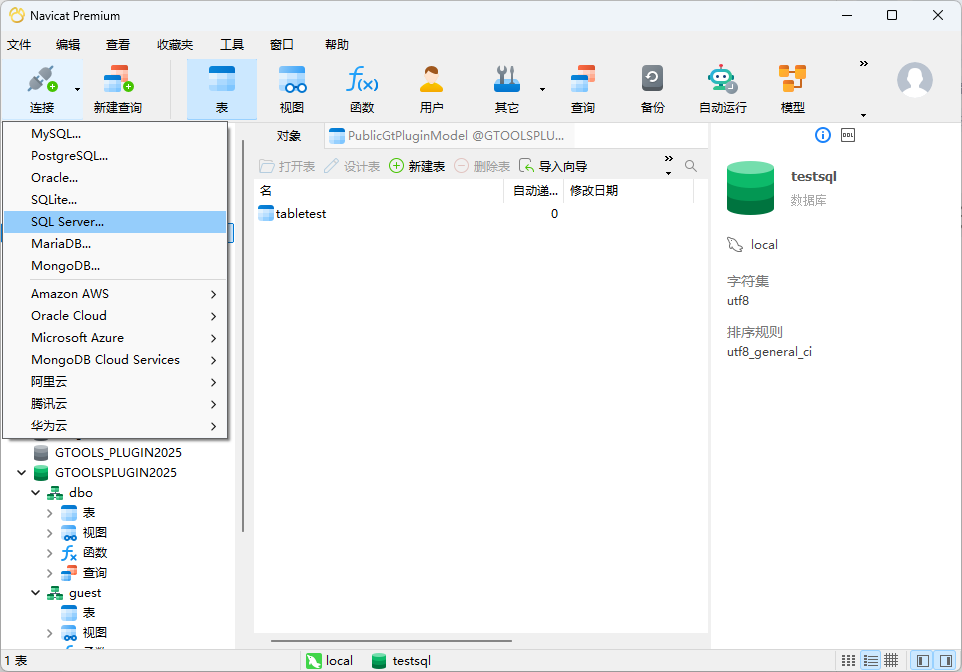Choose MongoDB... from connection menu
Screen dimensions: 962x672
point(115,266)
